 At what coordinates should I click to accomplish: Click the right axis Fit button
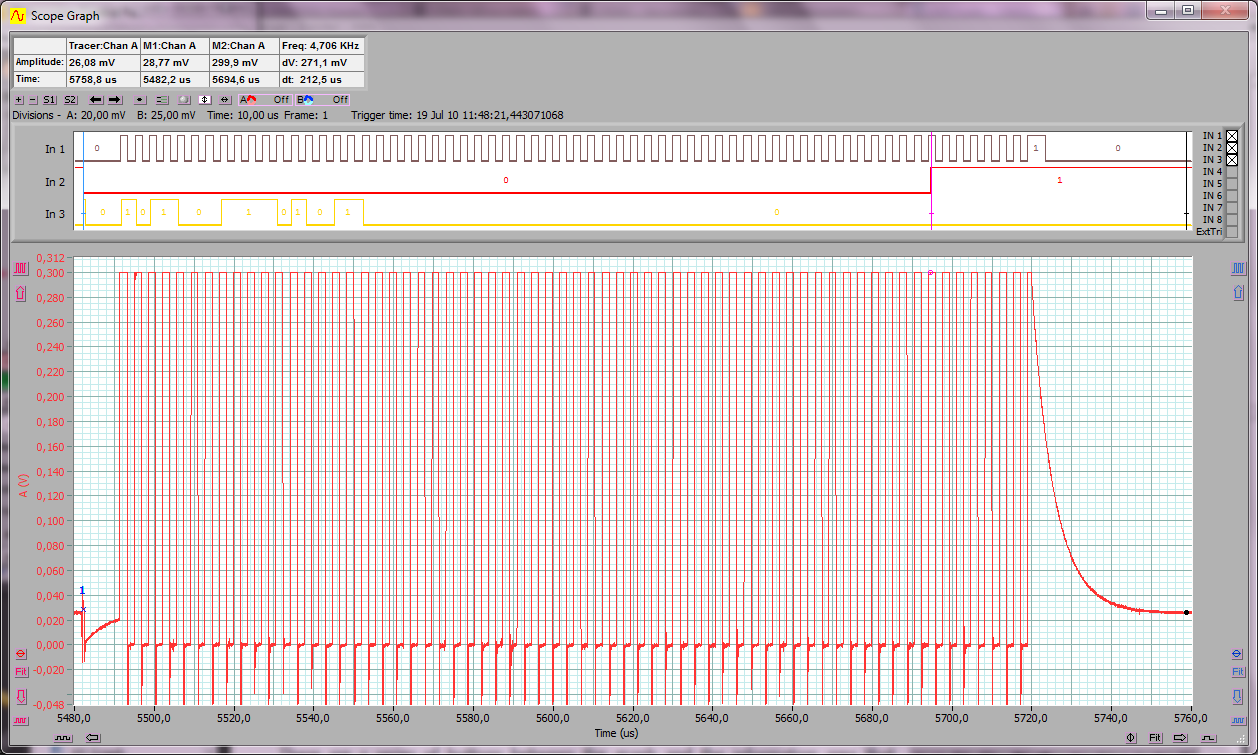point(1239,672)
